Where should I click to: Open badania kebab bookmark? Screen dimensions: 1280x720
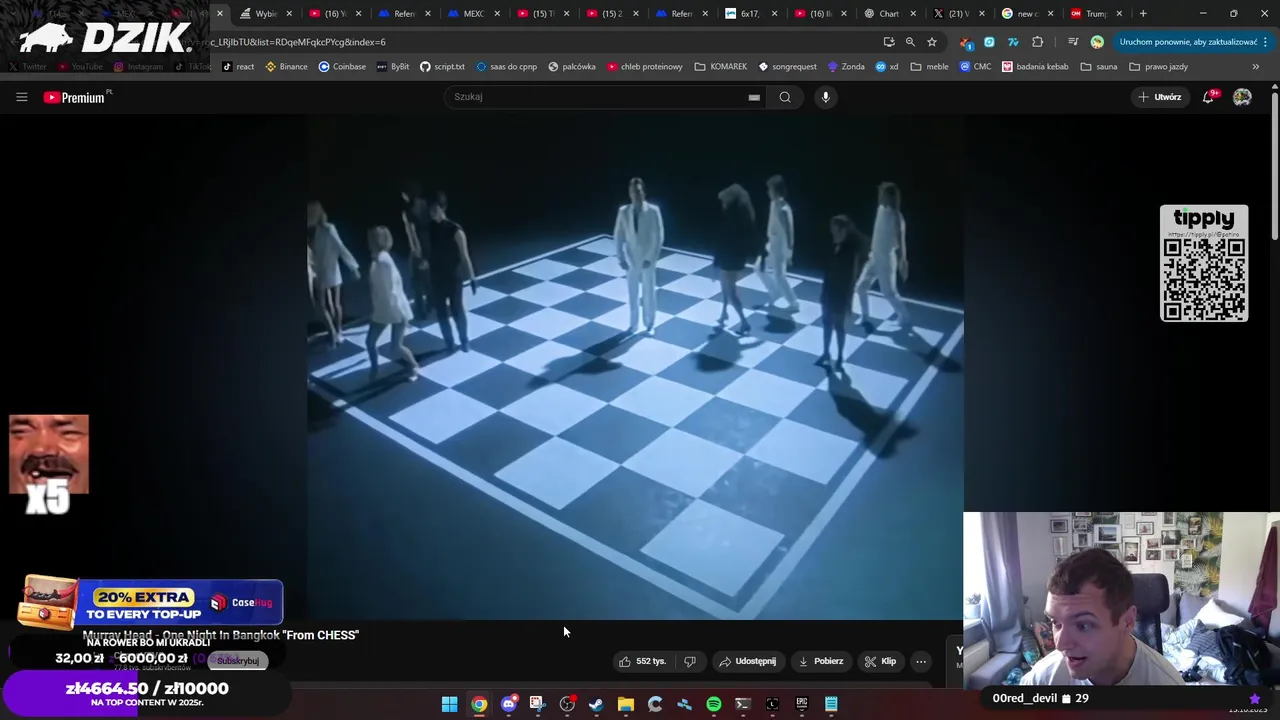click(x=1035, y=67)
